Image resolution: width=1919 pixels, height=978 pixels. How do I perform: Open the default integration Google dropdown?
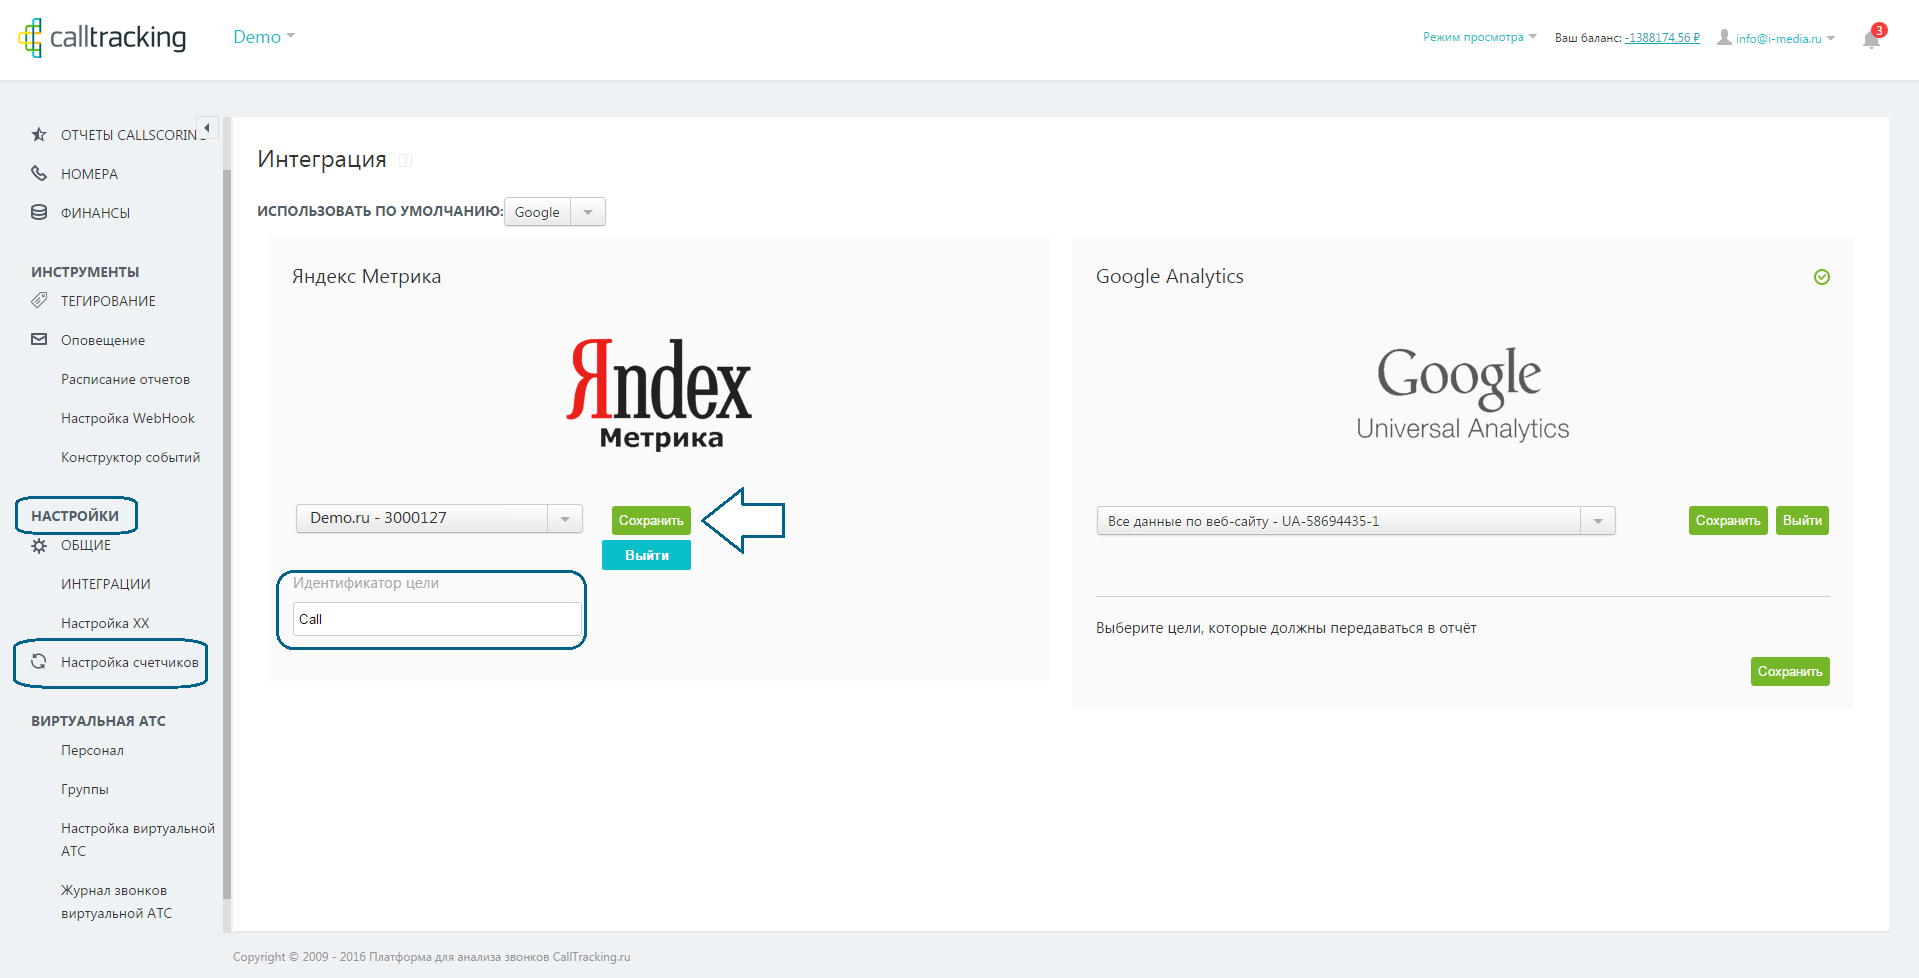[x=555, y=212]
